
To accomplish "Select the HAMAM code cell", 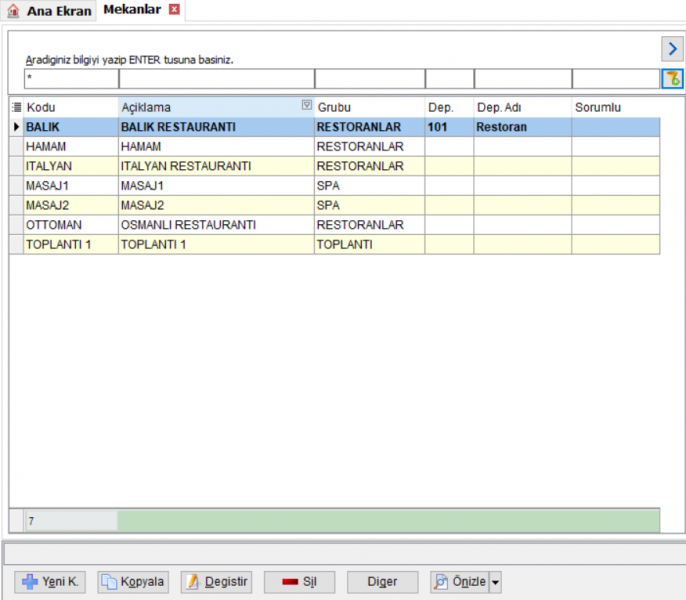I will [71, 147].
